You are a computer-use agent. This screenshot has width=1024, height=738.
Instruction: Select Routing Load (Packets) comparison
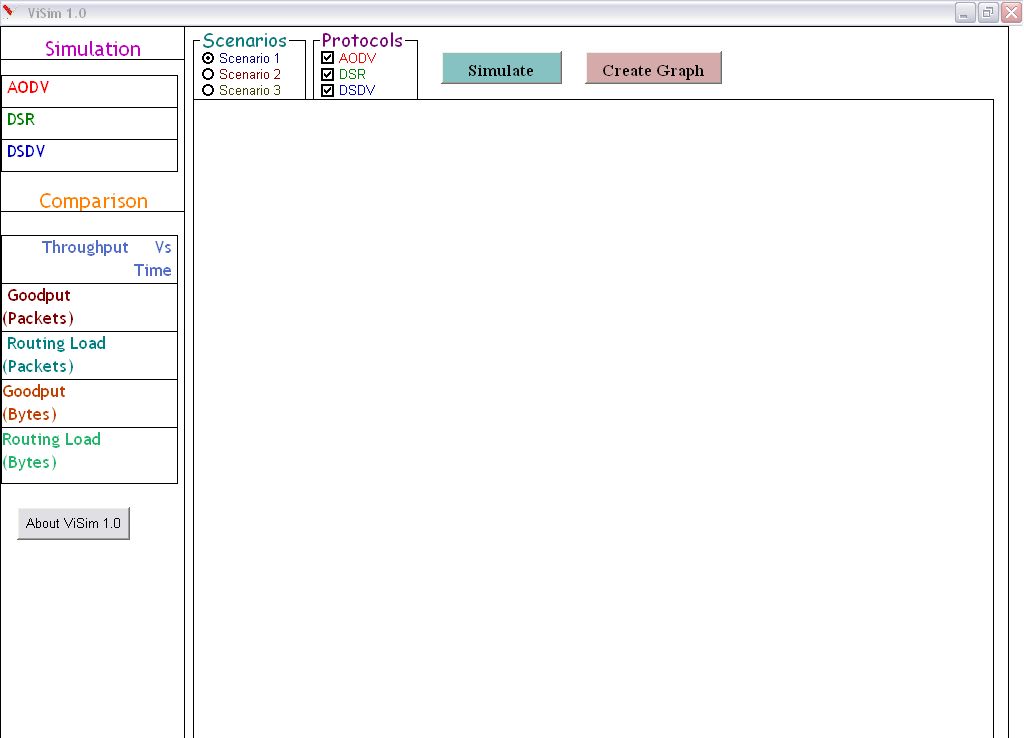[89, 355]
